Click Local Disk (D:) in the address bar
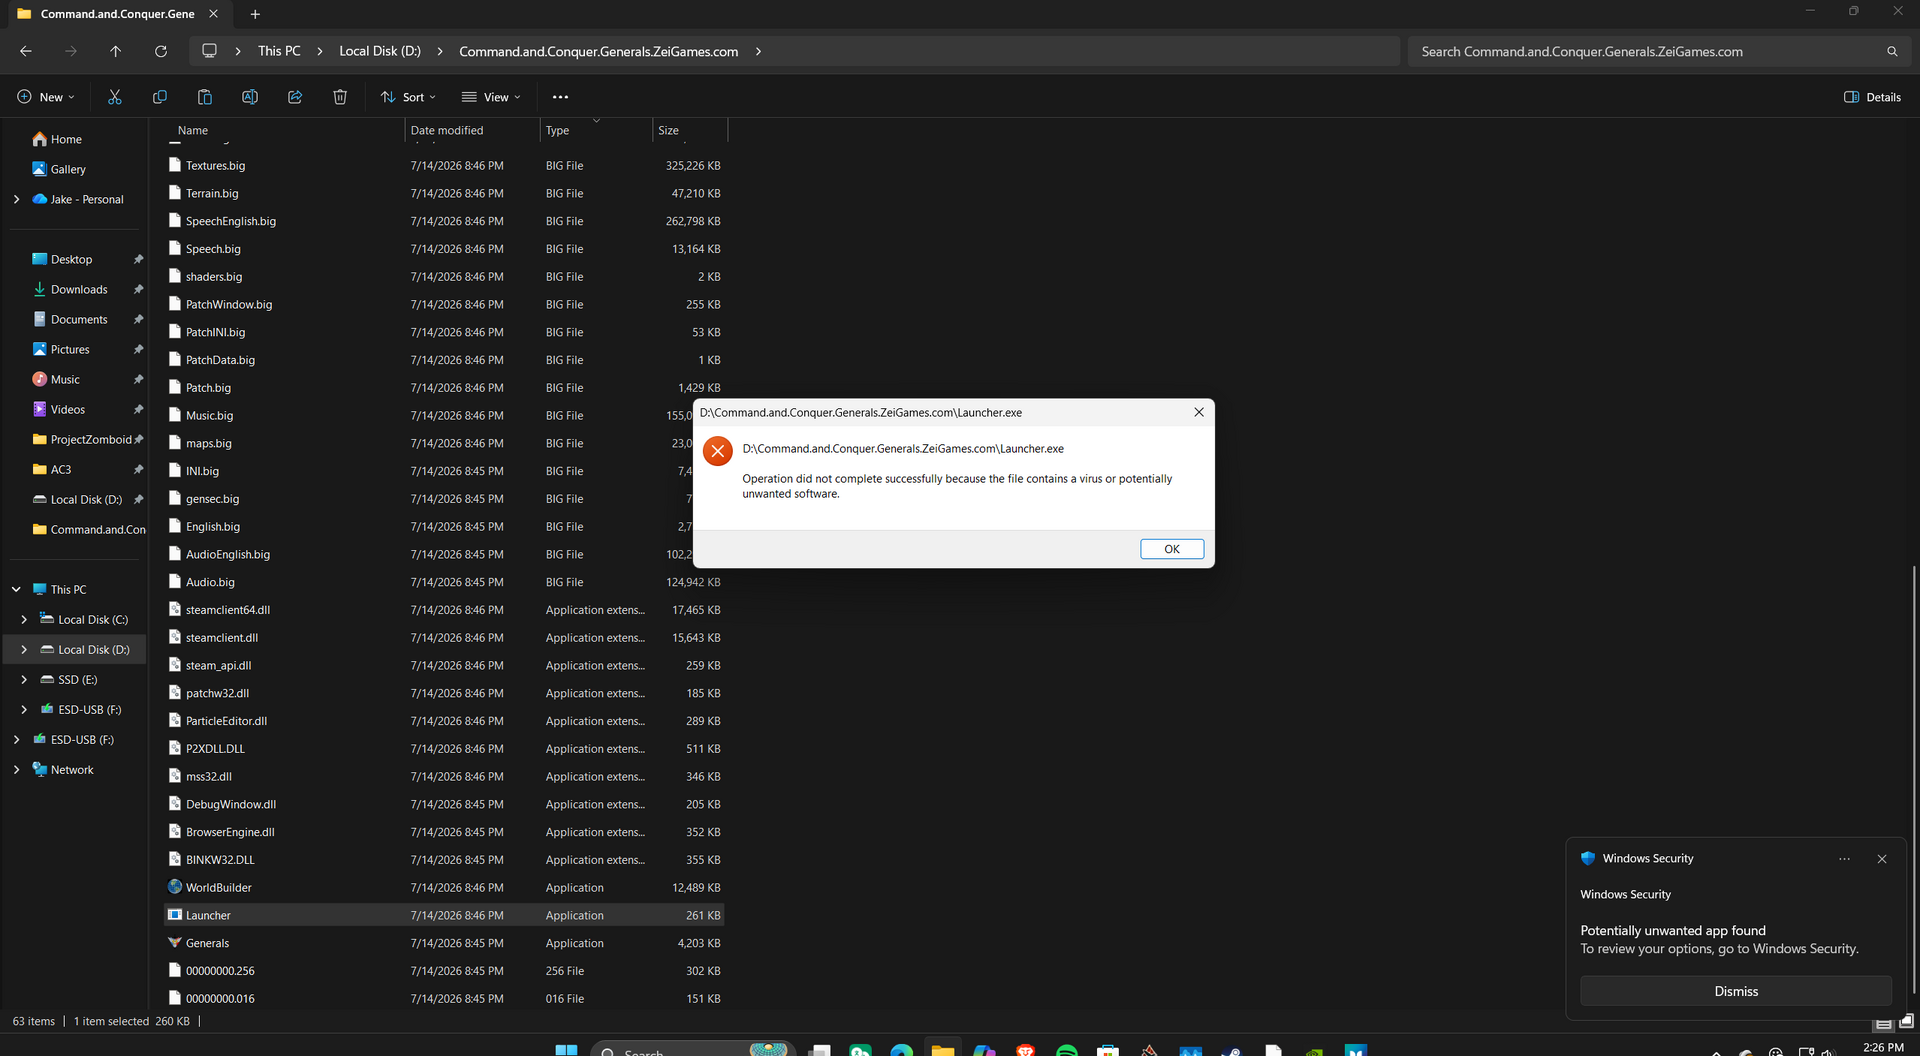The width and height of the screenshot is (1920, 1056). (x=380, y=51)
